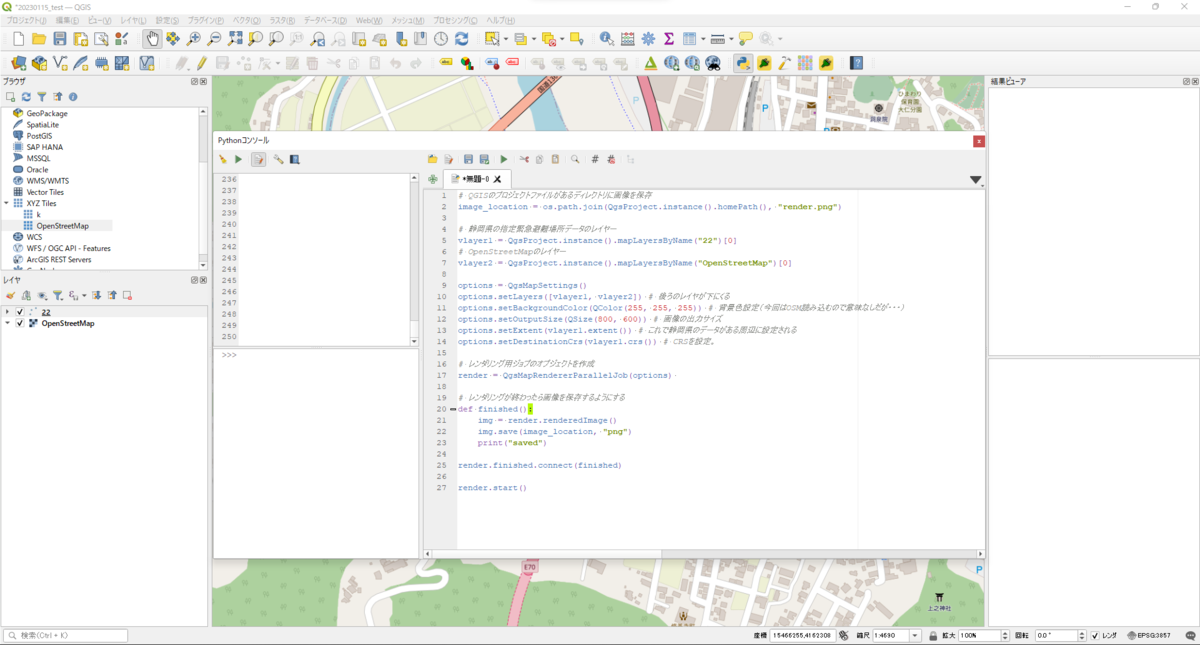Toggle visibility of OpenStreetMap layer
1200x645 pixels.
[x=20, y=323]
